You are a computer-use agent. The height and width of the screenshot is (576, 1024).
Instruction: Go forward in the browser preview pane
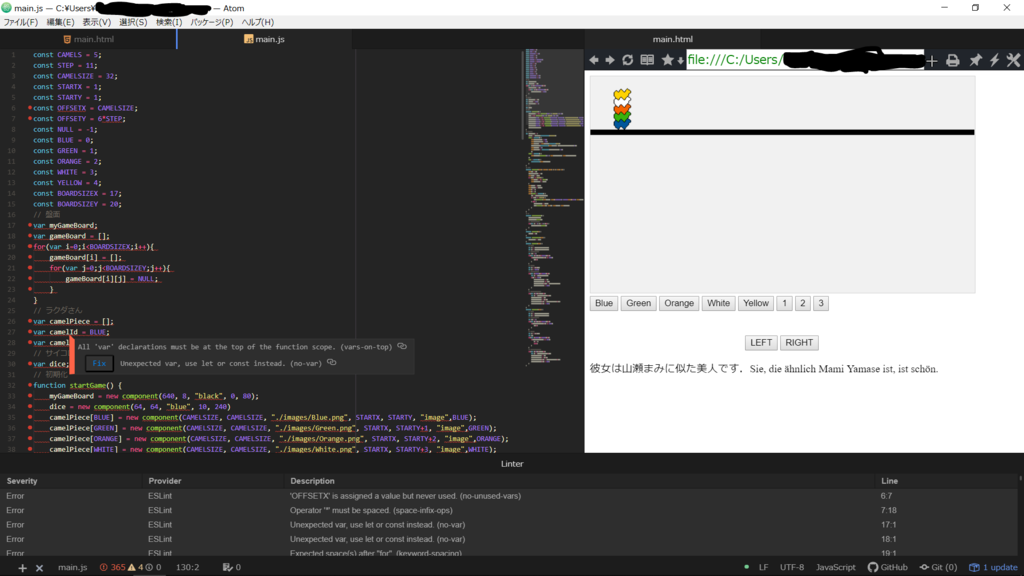pyautogui.click(x=610, y=60)
